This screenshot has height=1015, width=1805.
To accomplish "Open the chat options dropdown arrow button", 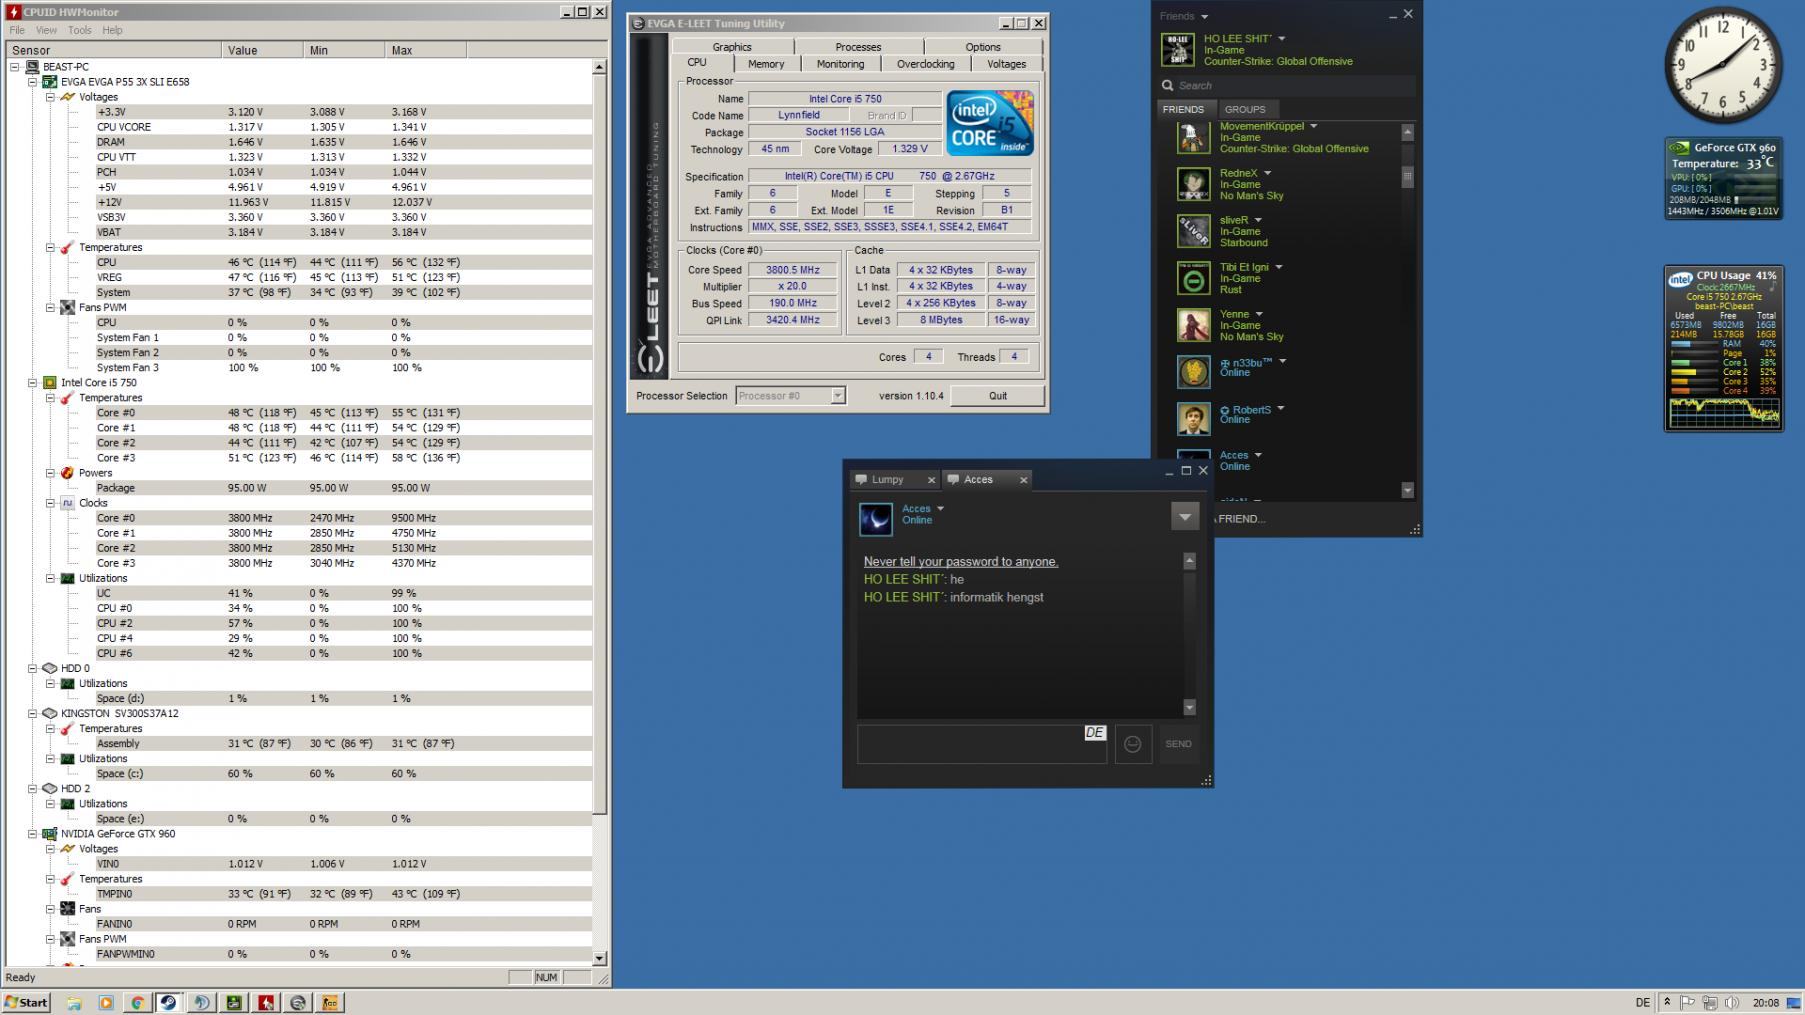I will pyautogui.click(x=1185, y=517).
